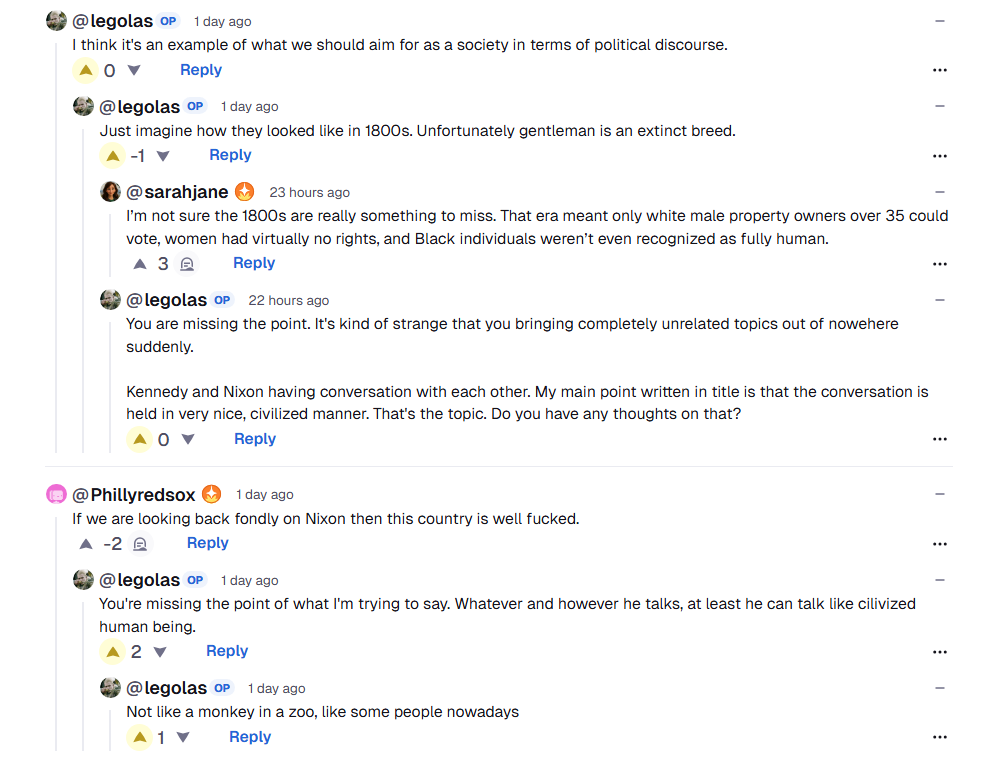Collapse sarahjane's comment thread
Image resolution: width=1002 pixels, height=782 pixels.
(x=939, y=192)
